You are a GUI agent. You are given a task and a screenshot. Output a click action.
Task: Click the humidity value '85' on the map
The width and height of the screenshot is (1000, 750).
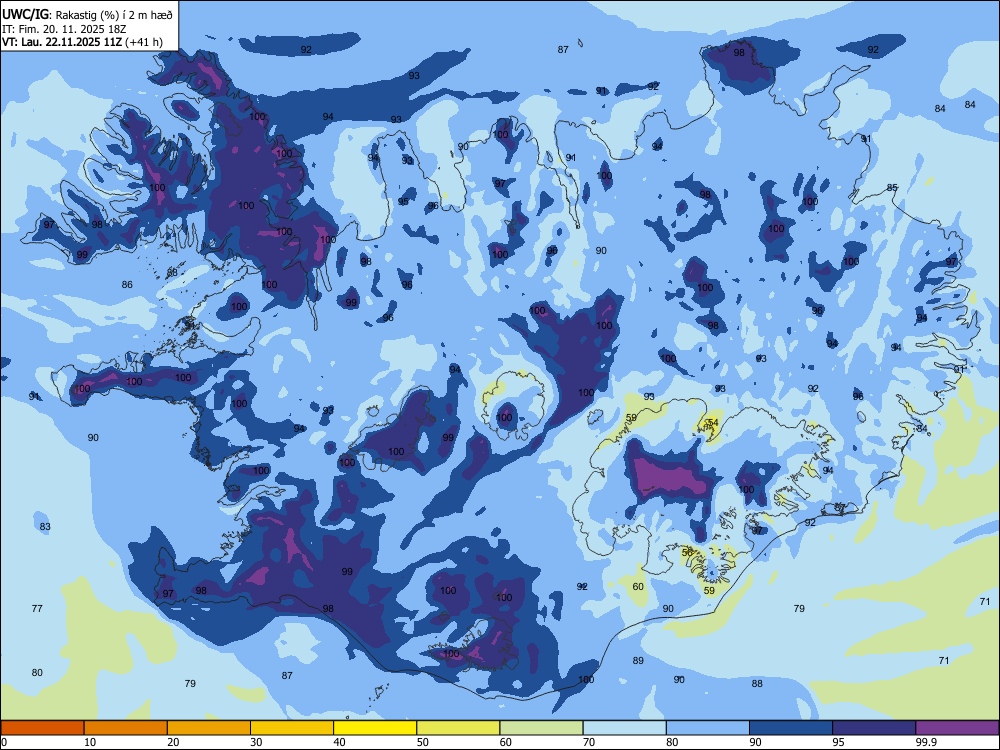[892, 188]
